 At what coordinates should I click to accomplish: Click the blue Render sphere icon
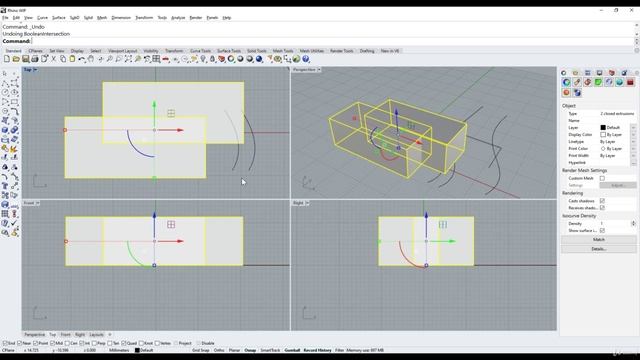point(259,59)
